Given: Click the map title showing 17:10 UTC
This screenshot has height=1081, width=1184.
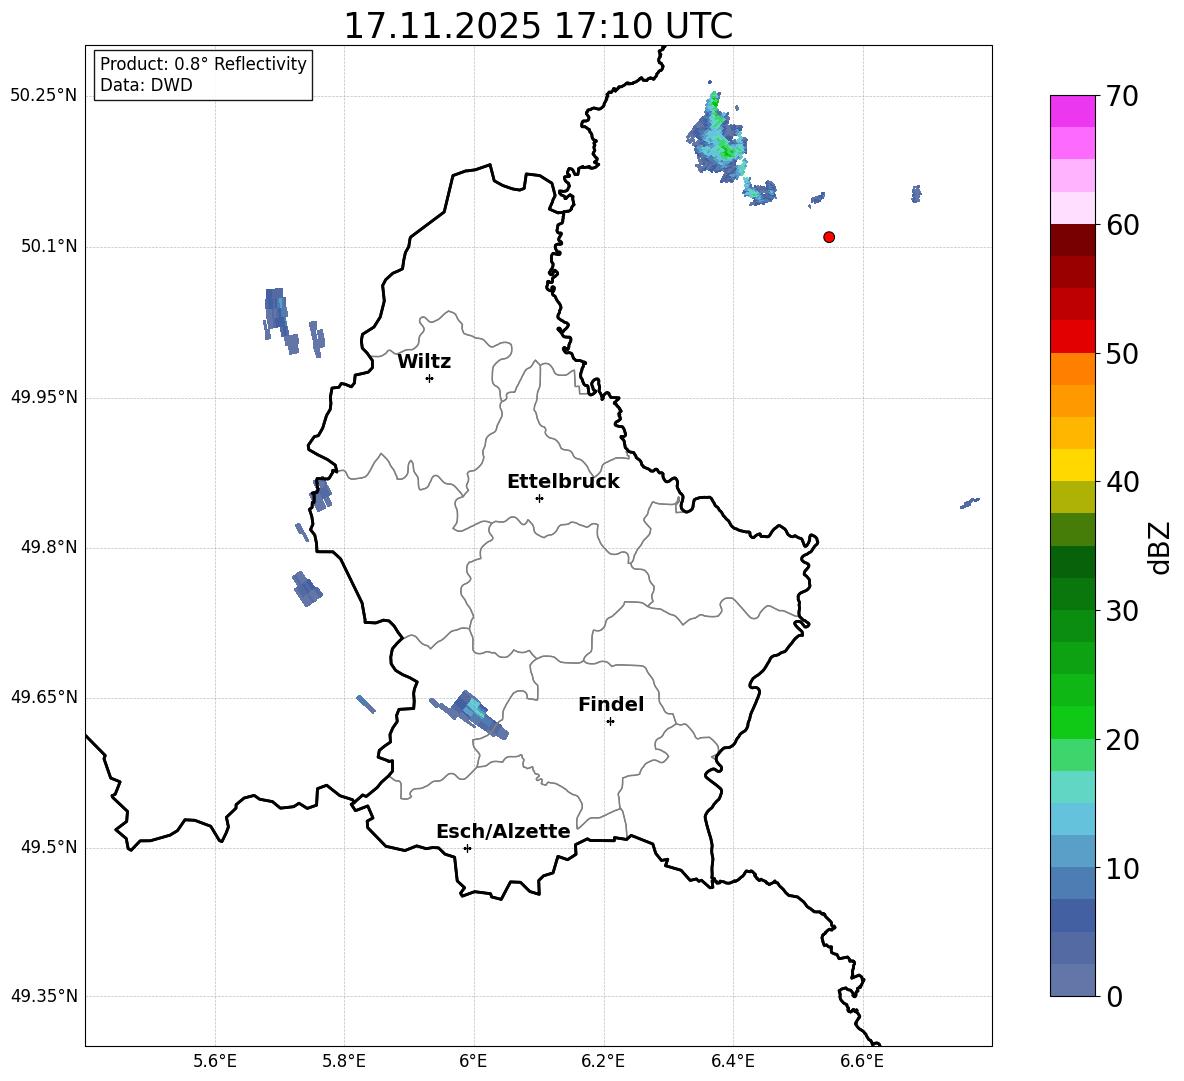Looking at the screenshot, I should tap(538, 26).
